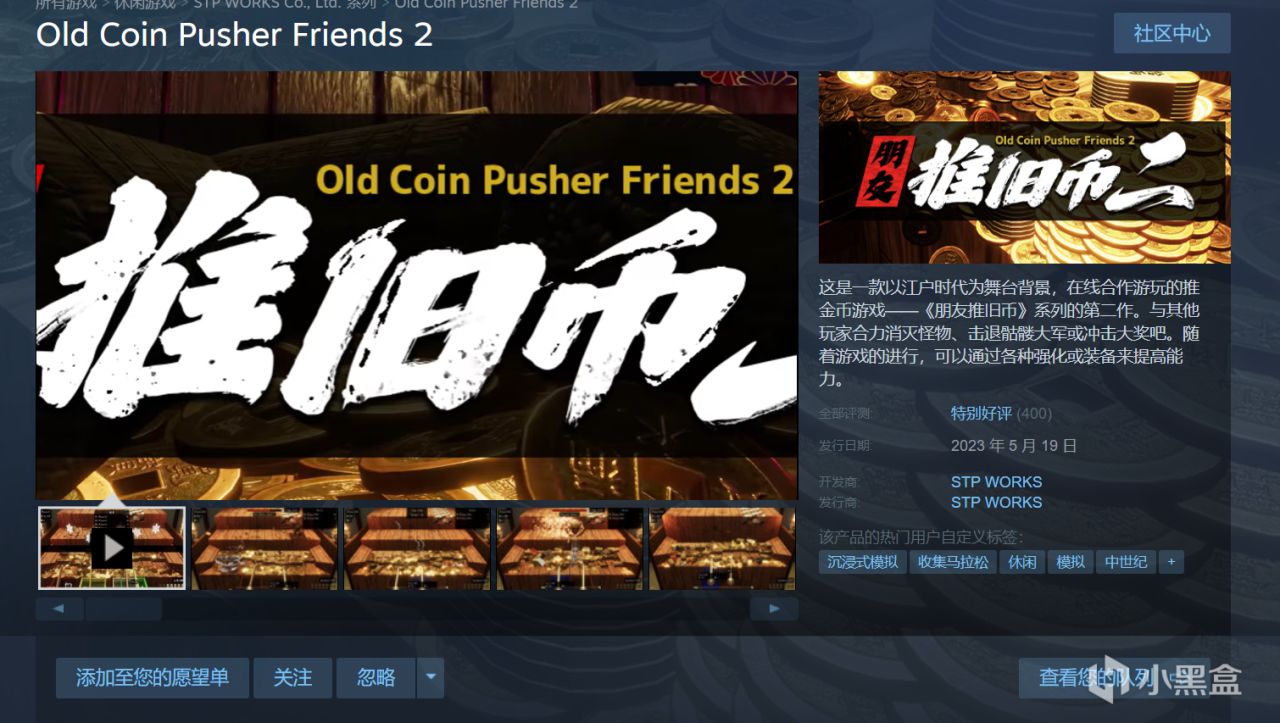Click the game header capsule image
The width and height of the screenshot is (1280, 723).
(1025, 167)
